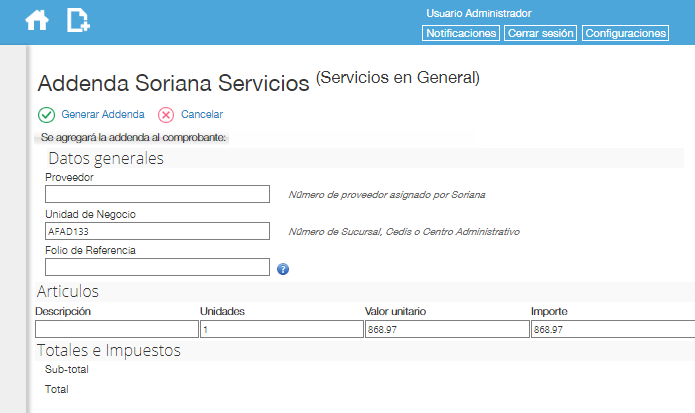Click the Folio de Referencia field
This screenshot has height=413, width=695.
click(157, 267)
